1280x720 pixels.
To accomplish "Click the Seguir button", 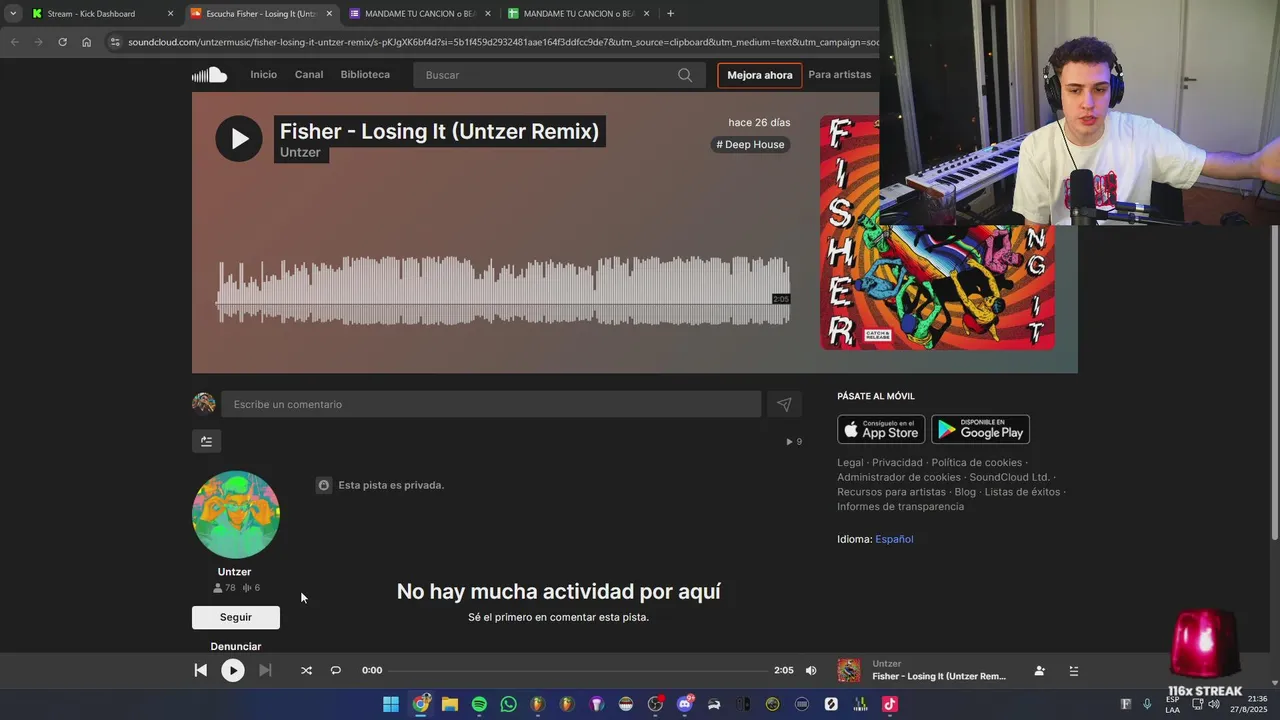I will 236,617.
